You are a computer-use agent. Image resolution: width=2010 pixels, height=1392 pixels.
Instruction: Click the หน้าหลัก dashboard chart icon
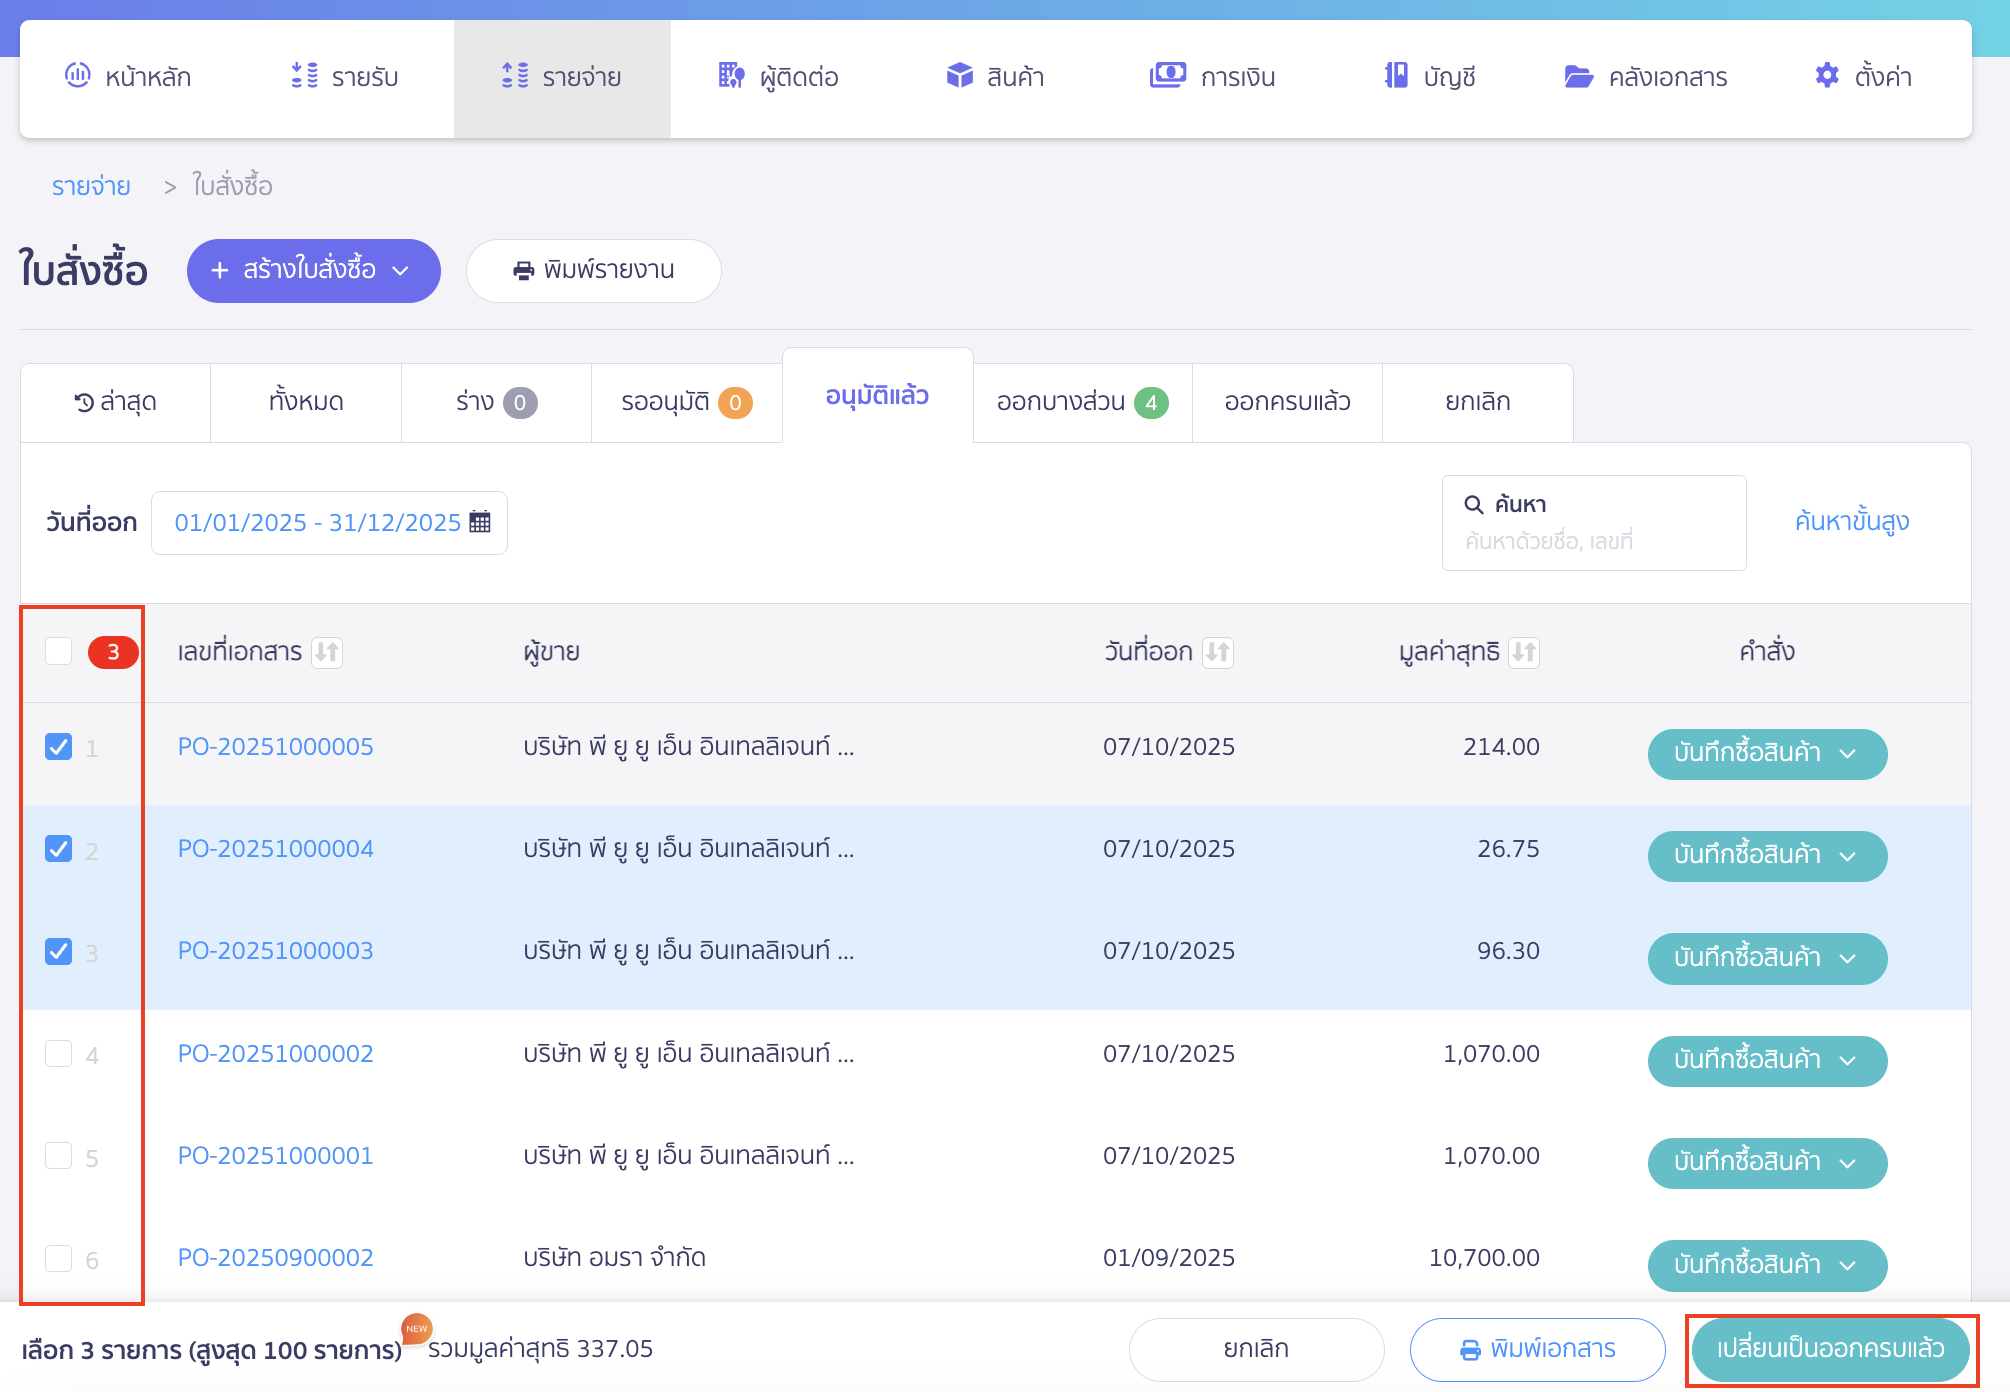pyautogui.click(x=77, y=76)
